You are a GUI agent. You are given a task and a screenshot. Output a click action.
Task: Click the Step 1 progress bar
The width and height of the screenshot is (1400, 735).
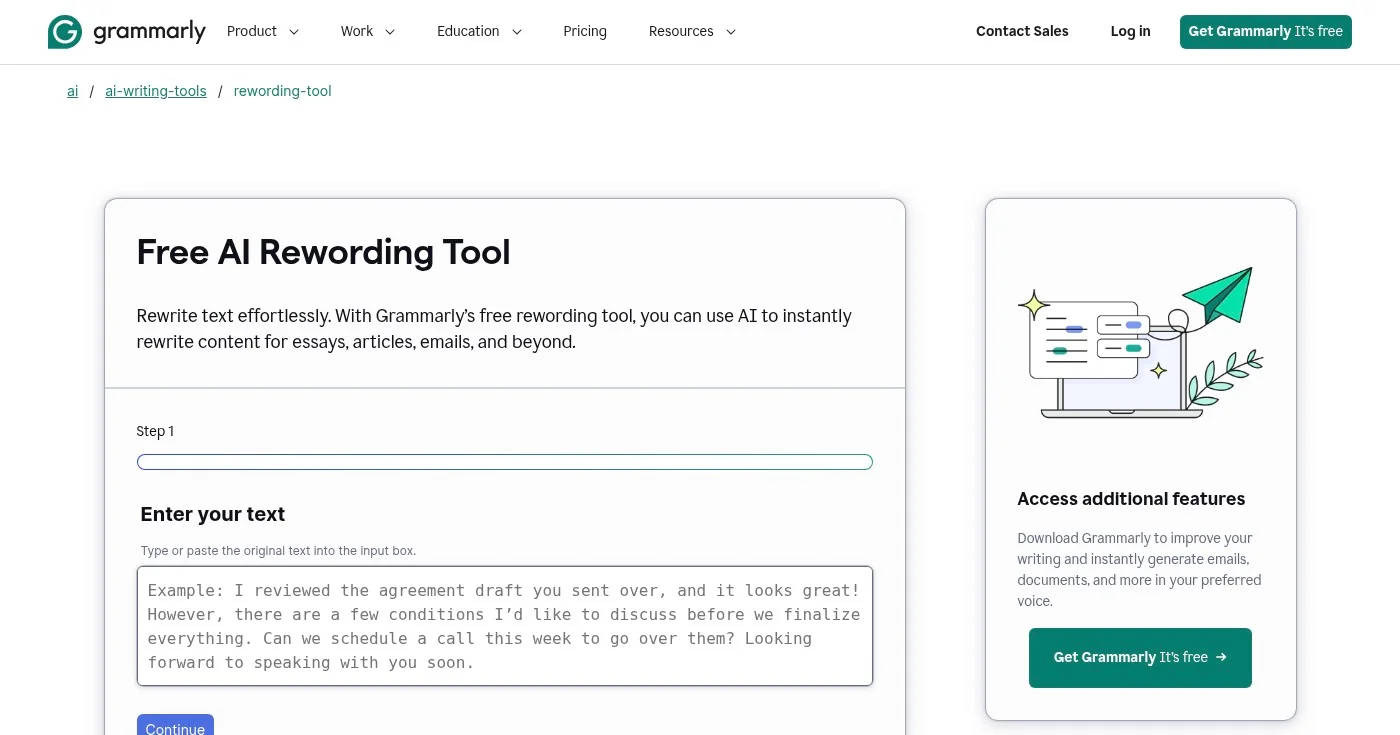coord(505,462)
